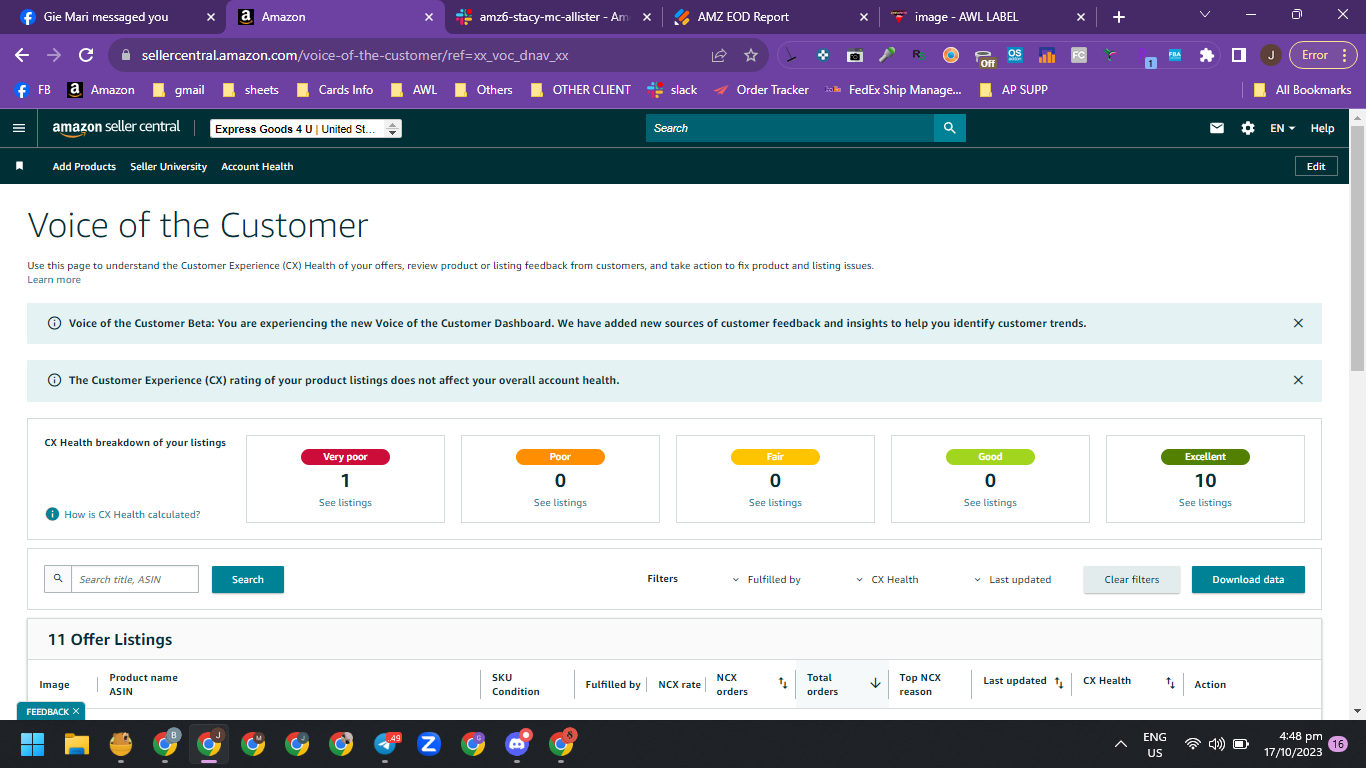Open the Chrome profile J avatar
1366x768 pixels.
[x=1270, y=55]
